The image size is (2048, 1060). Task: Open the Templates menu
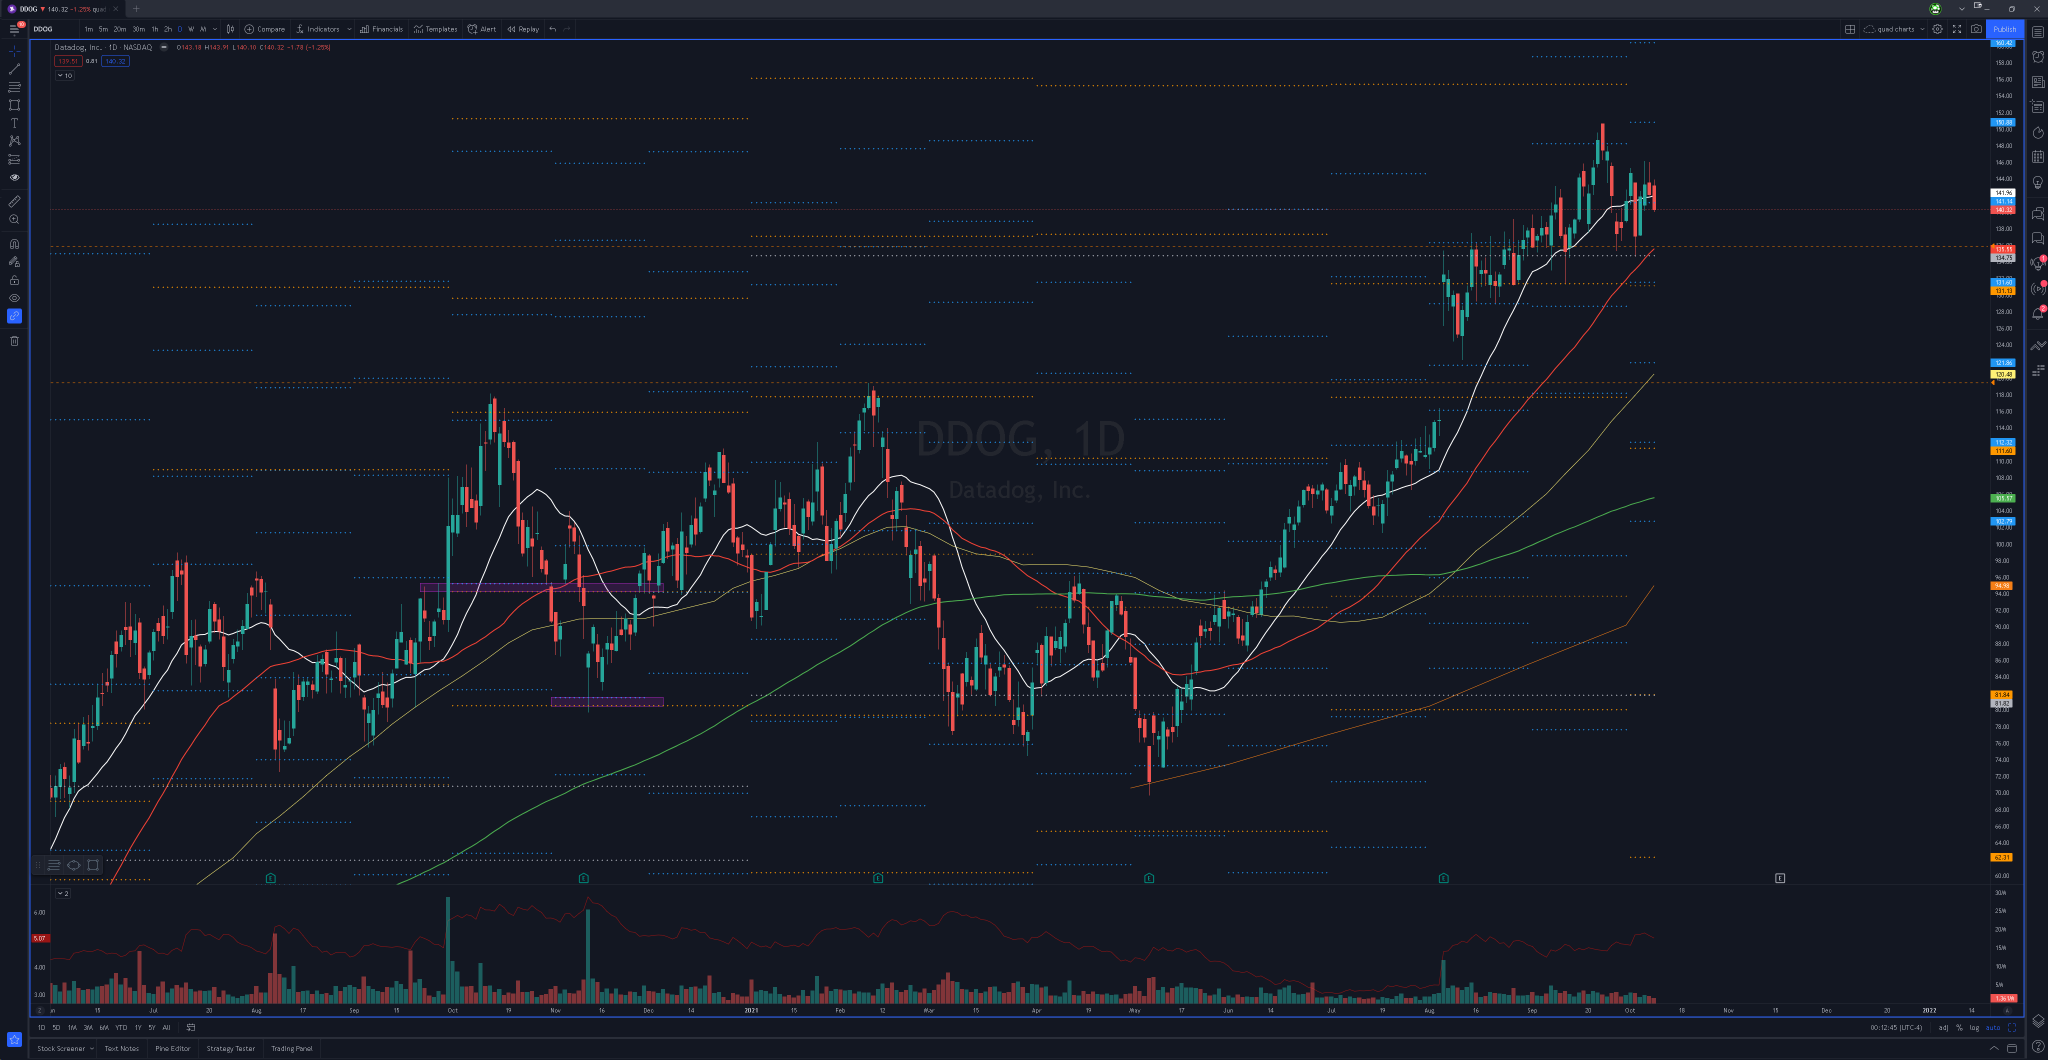point(435,29)
